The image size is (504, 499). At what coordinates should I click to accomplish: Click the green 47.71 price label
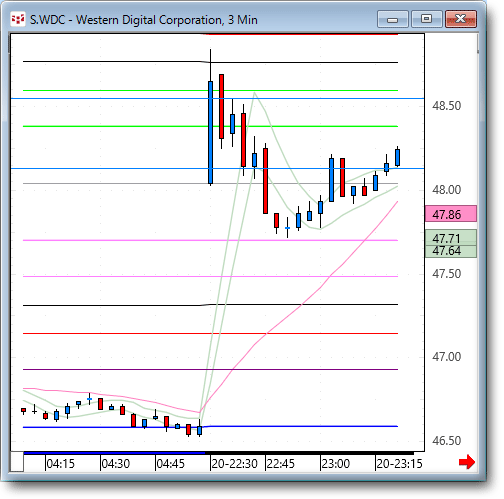(451, 238)
